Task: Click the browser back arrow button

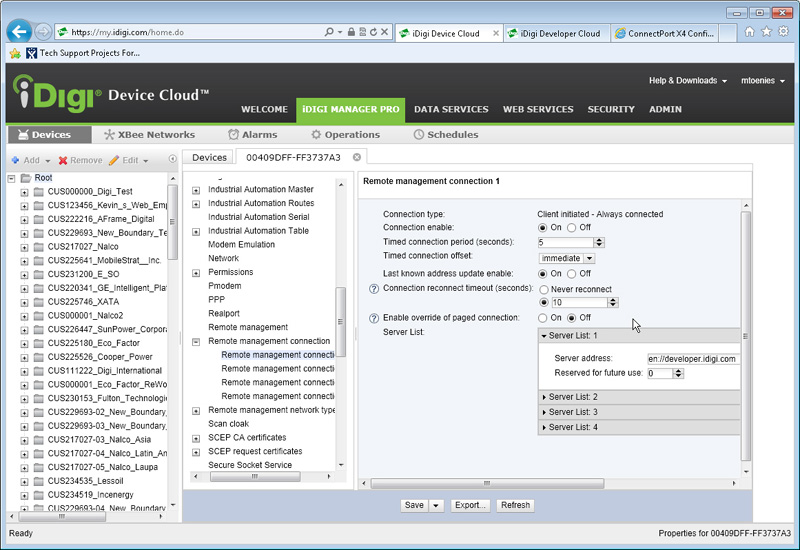Action: click(x=17, y=32)
